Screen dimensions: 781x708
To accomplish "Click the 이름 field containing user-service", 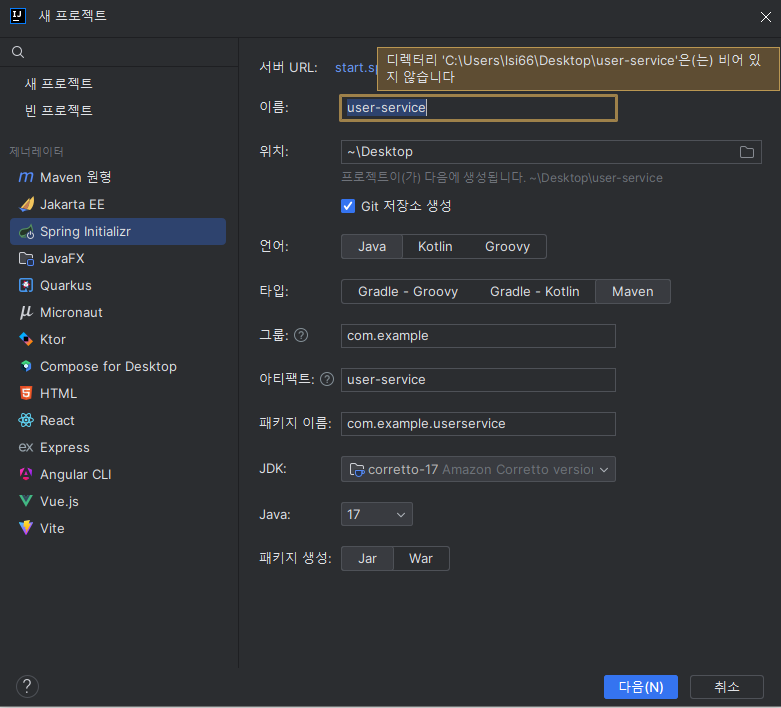I will click(478, 108).
